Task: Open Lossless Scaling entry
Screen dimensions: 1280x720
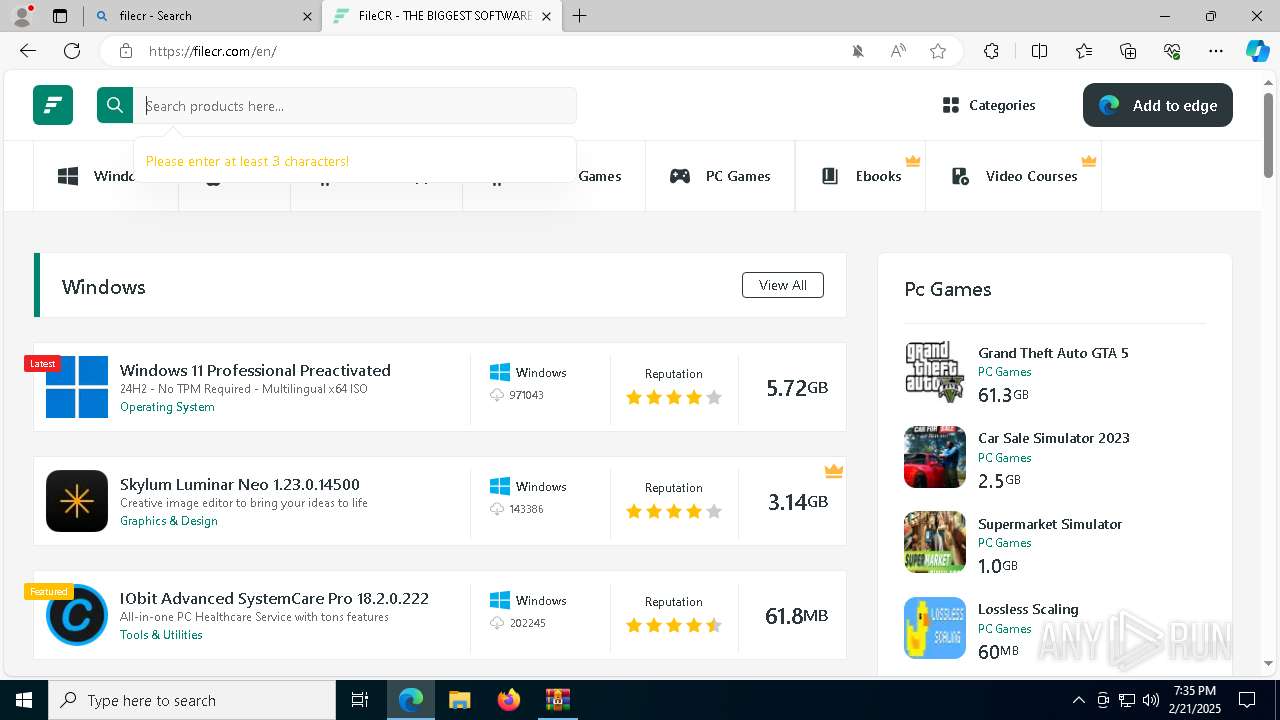Action: (1028, 609)
